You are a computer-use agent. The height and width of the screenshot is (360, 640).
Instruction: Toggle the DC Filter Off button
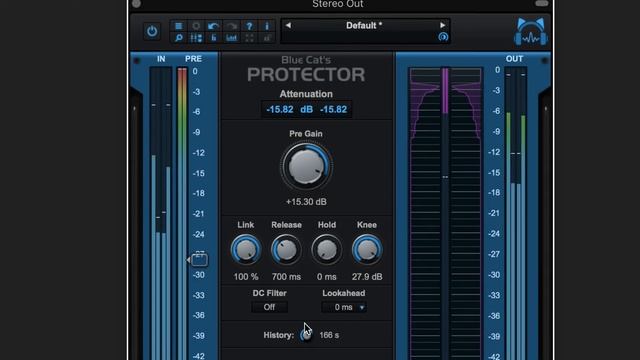[x=269, y=307]
